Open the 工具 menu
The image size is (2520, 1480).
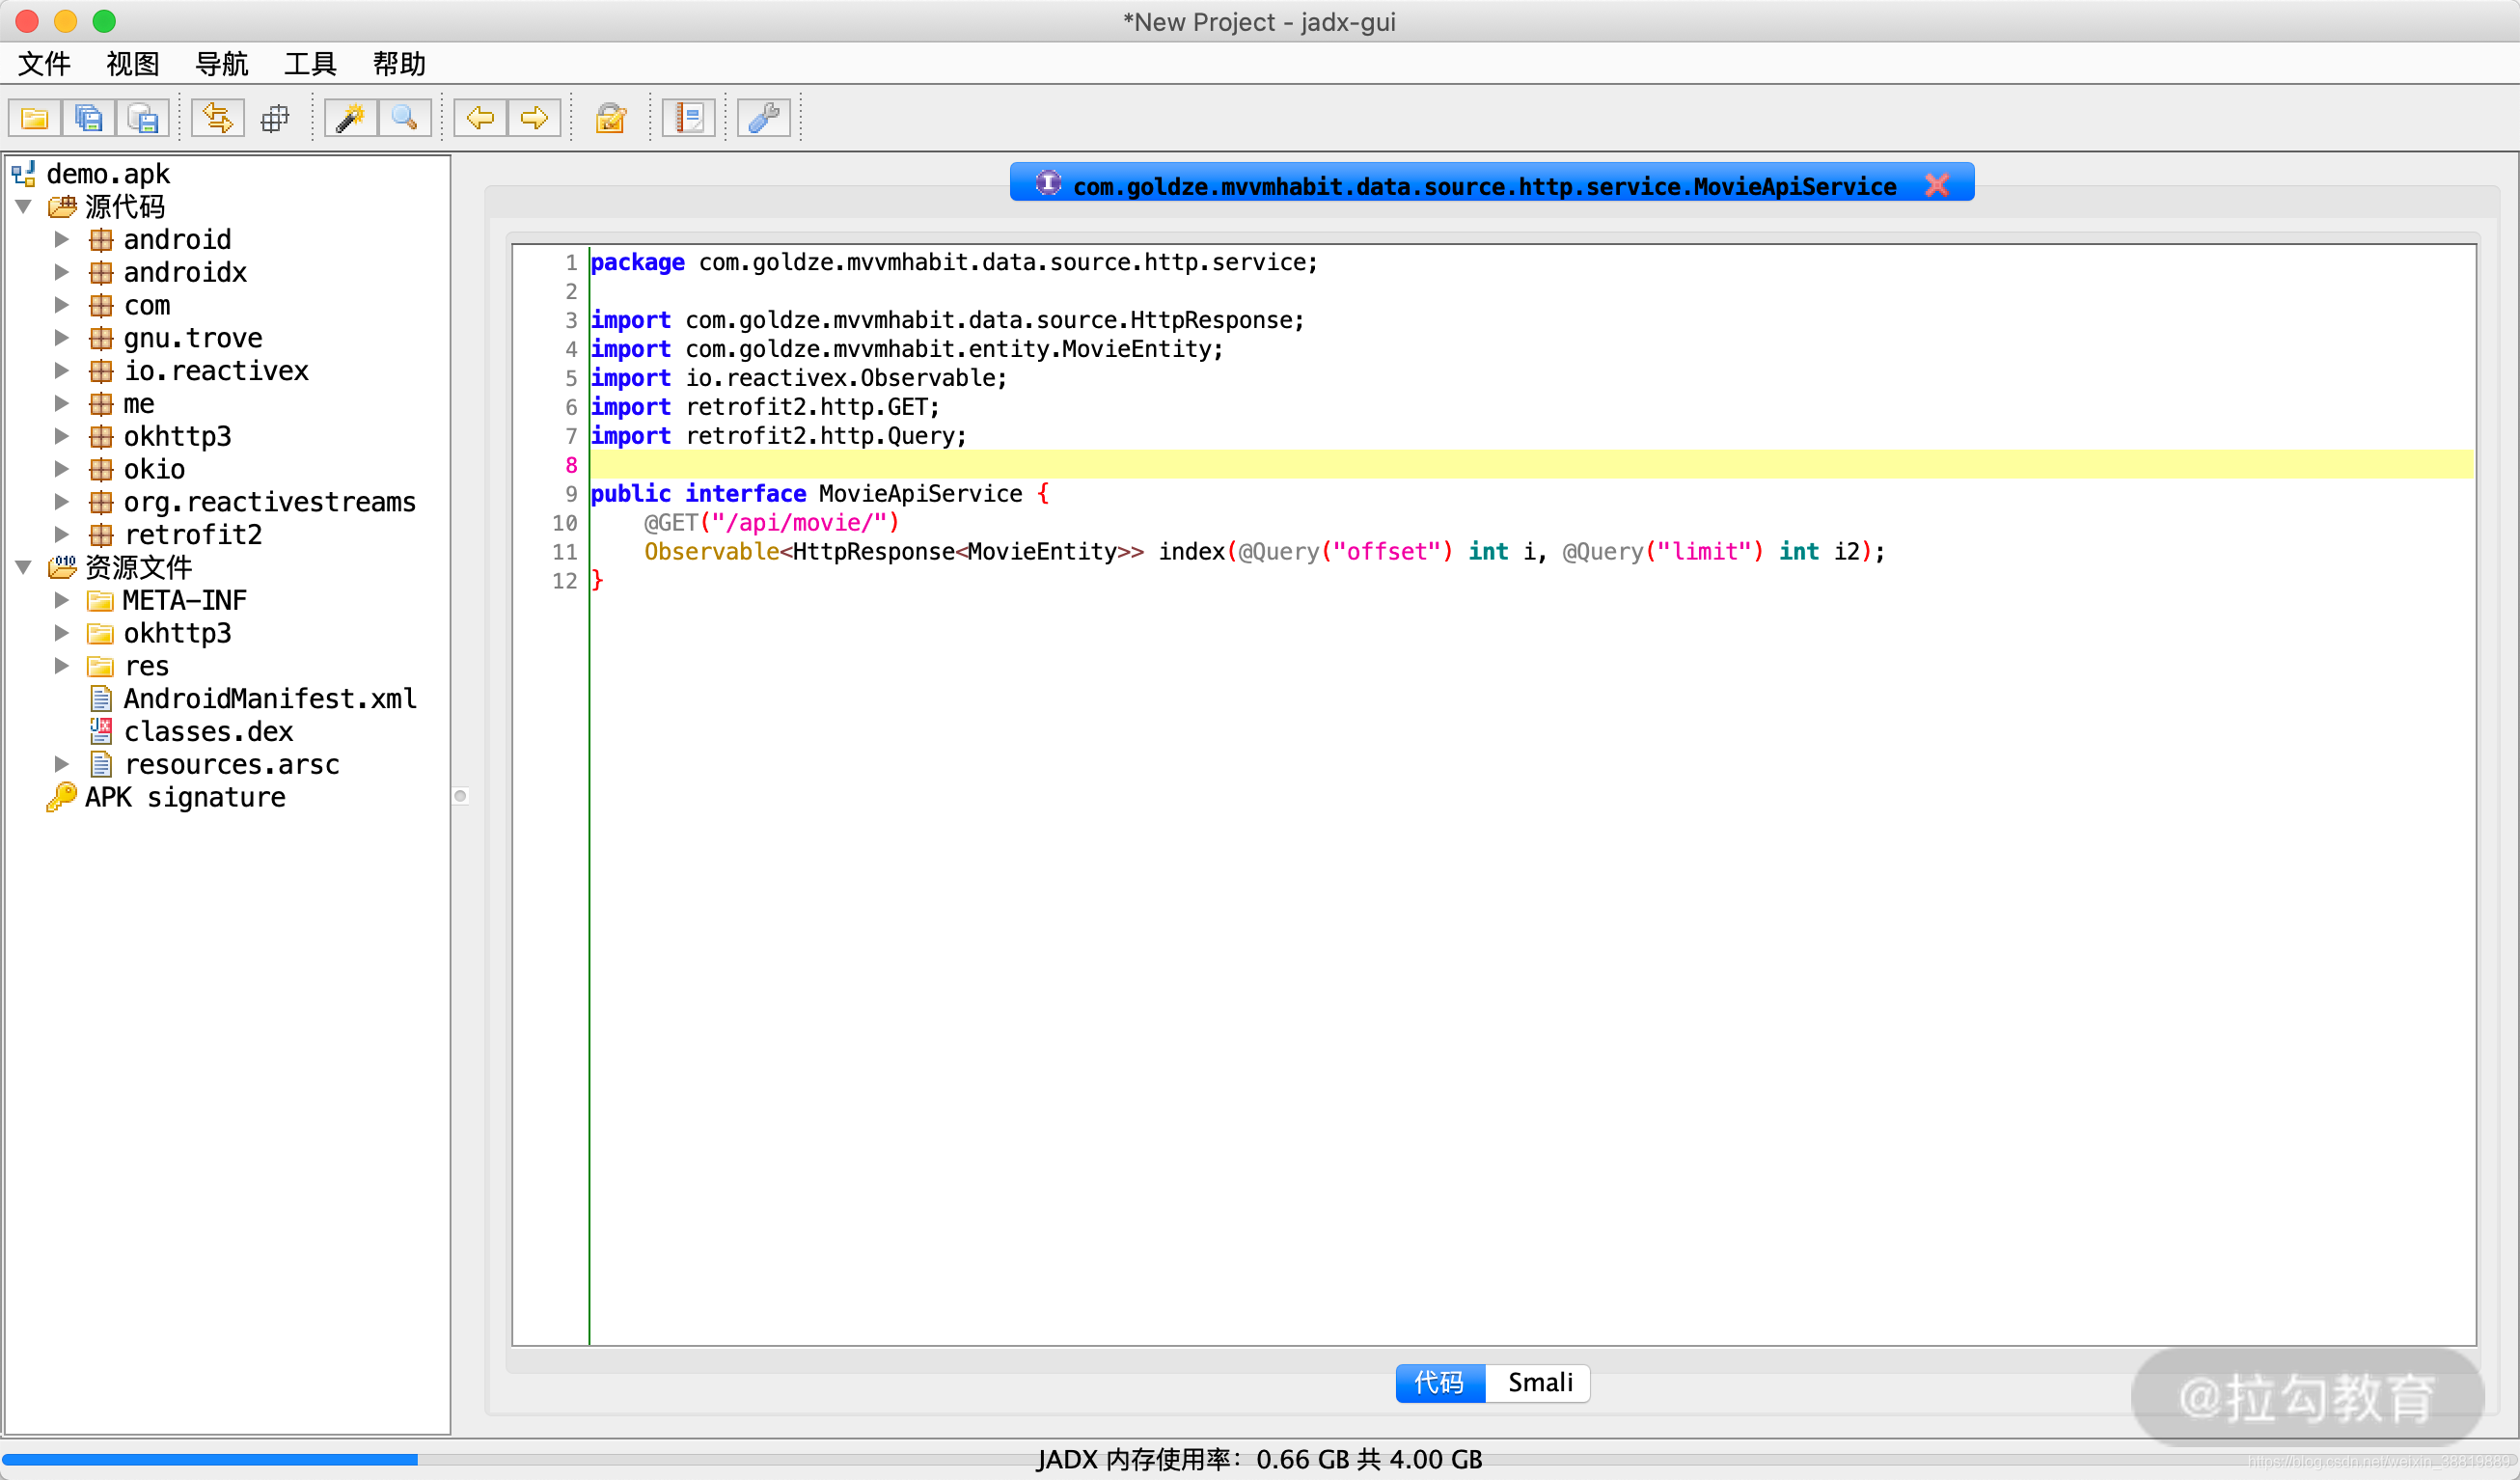[x=311, y=64]
